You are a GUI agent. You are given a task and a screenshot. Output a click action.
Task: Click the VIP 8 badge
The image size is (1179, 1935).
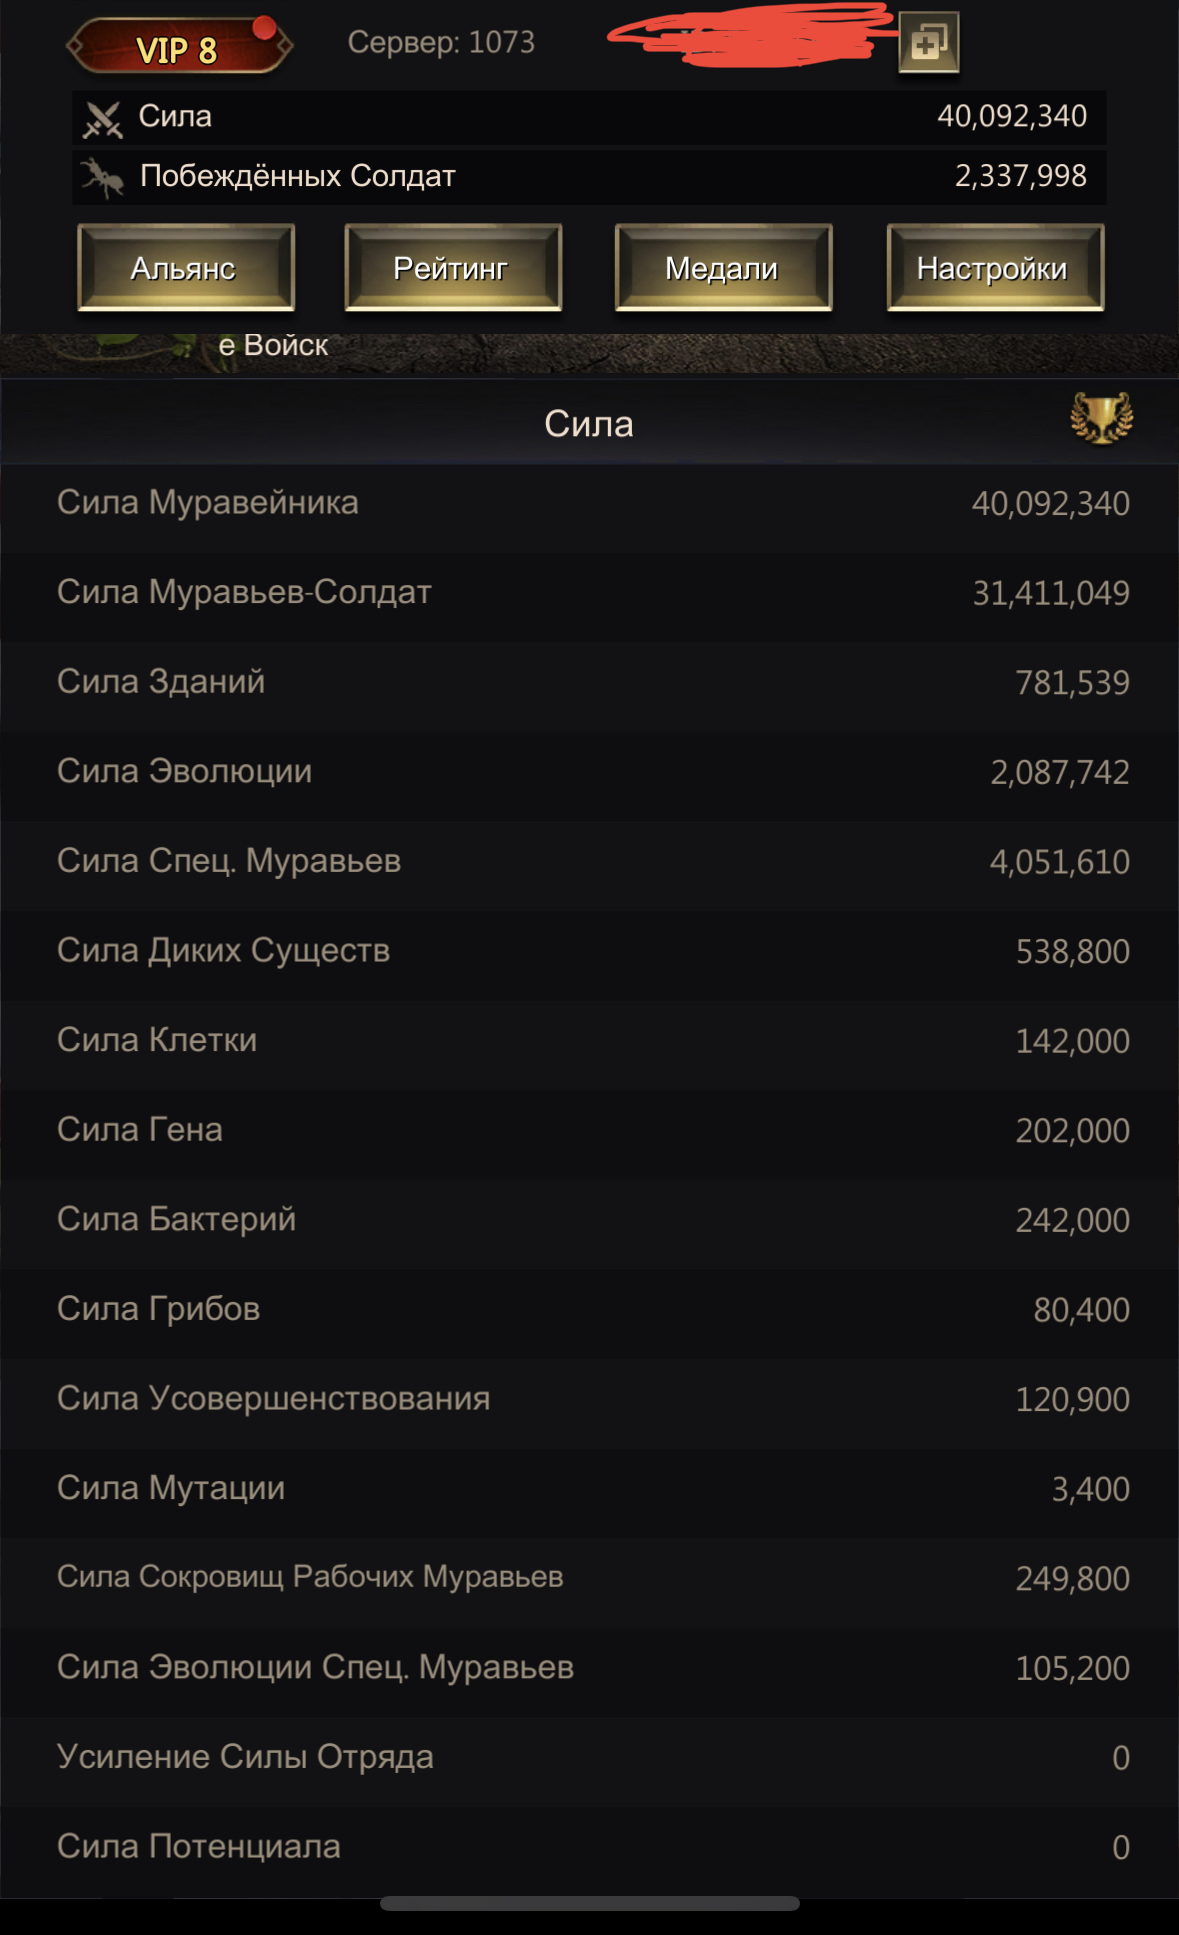(180, 46)
